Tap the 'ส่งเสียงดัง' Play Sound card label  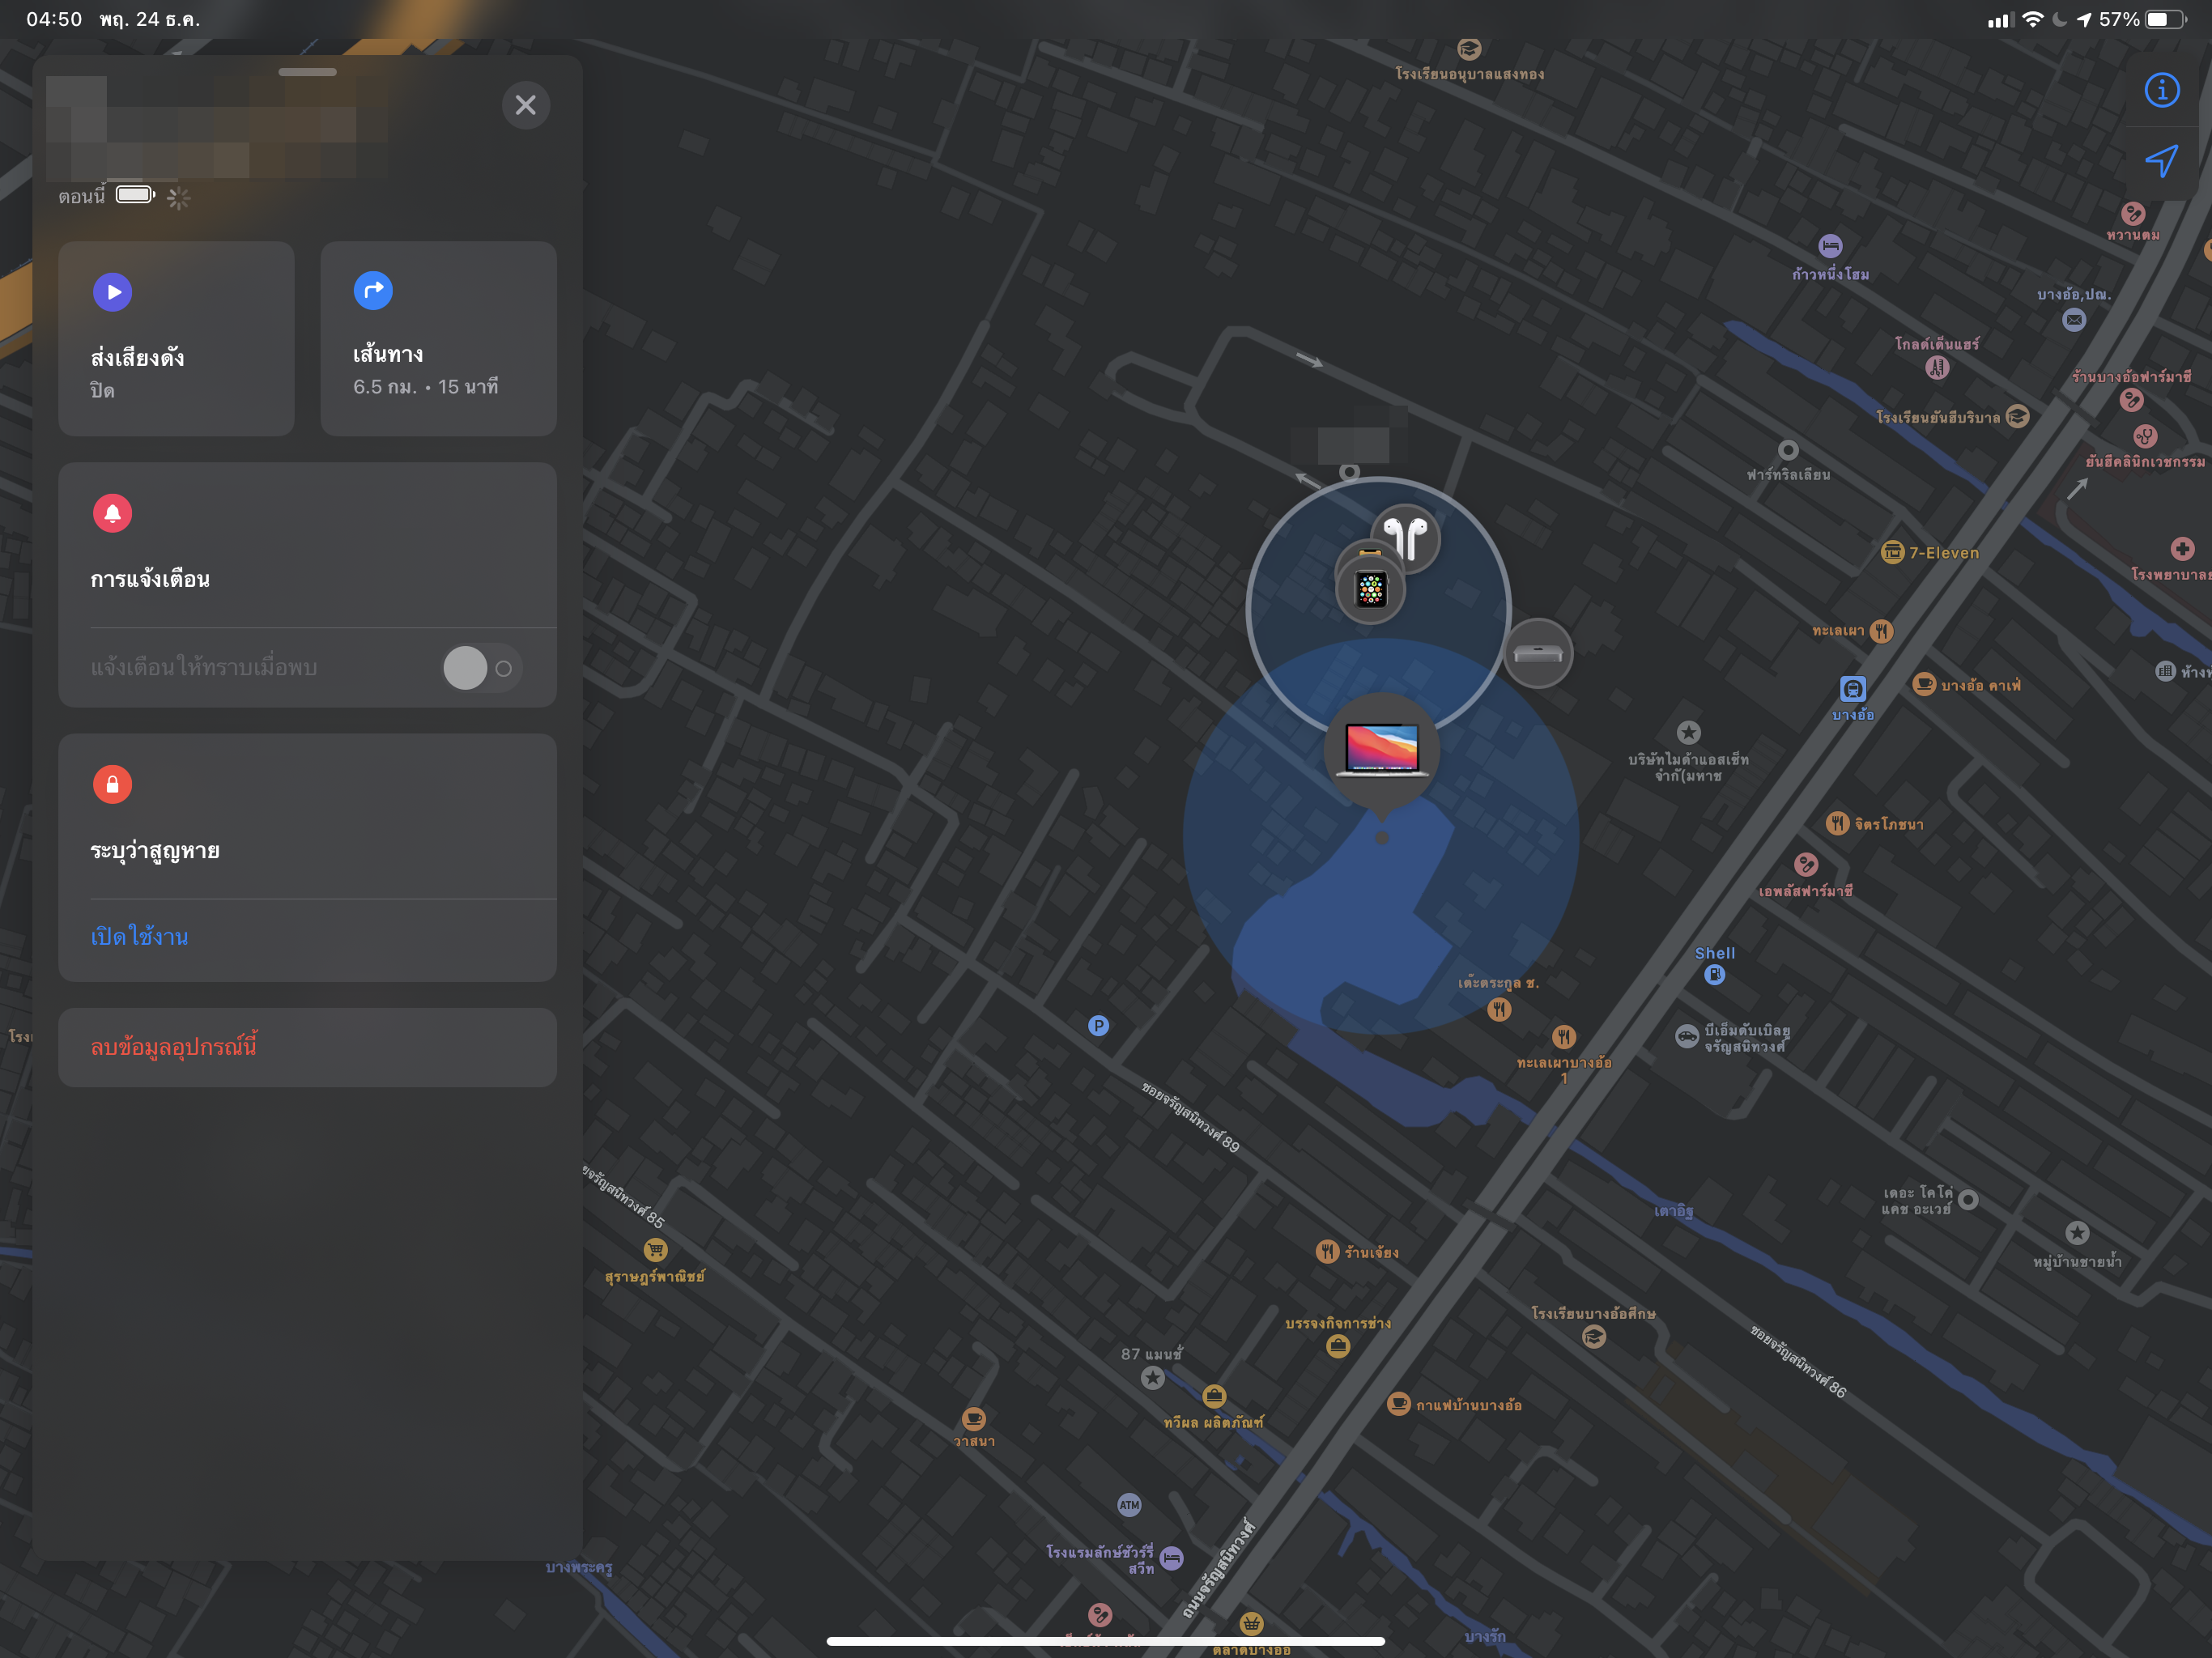pyautogui.click(x=137, y=357)
